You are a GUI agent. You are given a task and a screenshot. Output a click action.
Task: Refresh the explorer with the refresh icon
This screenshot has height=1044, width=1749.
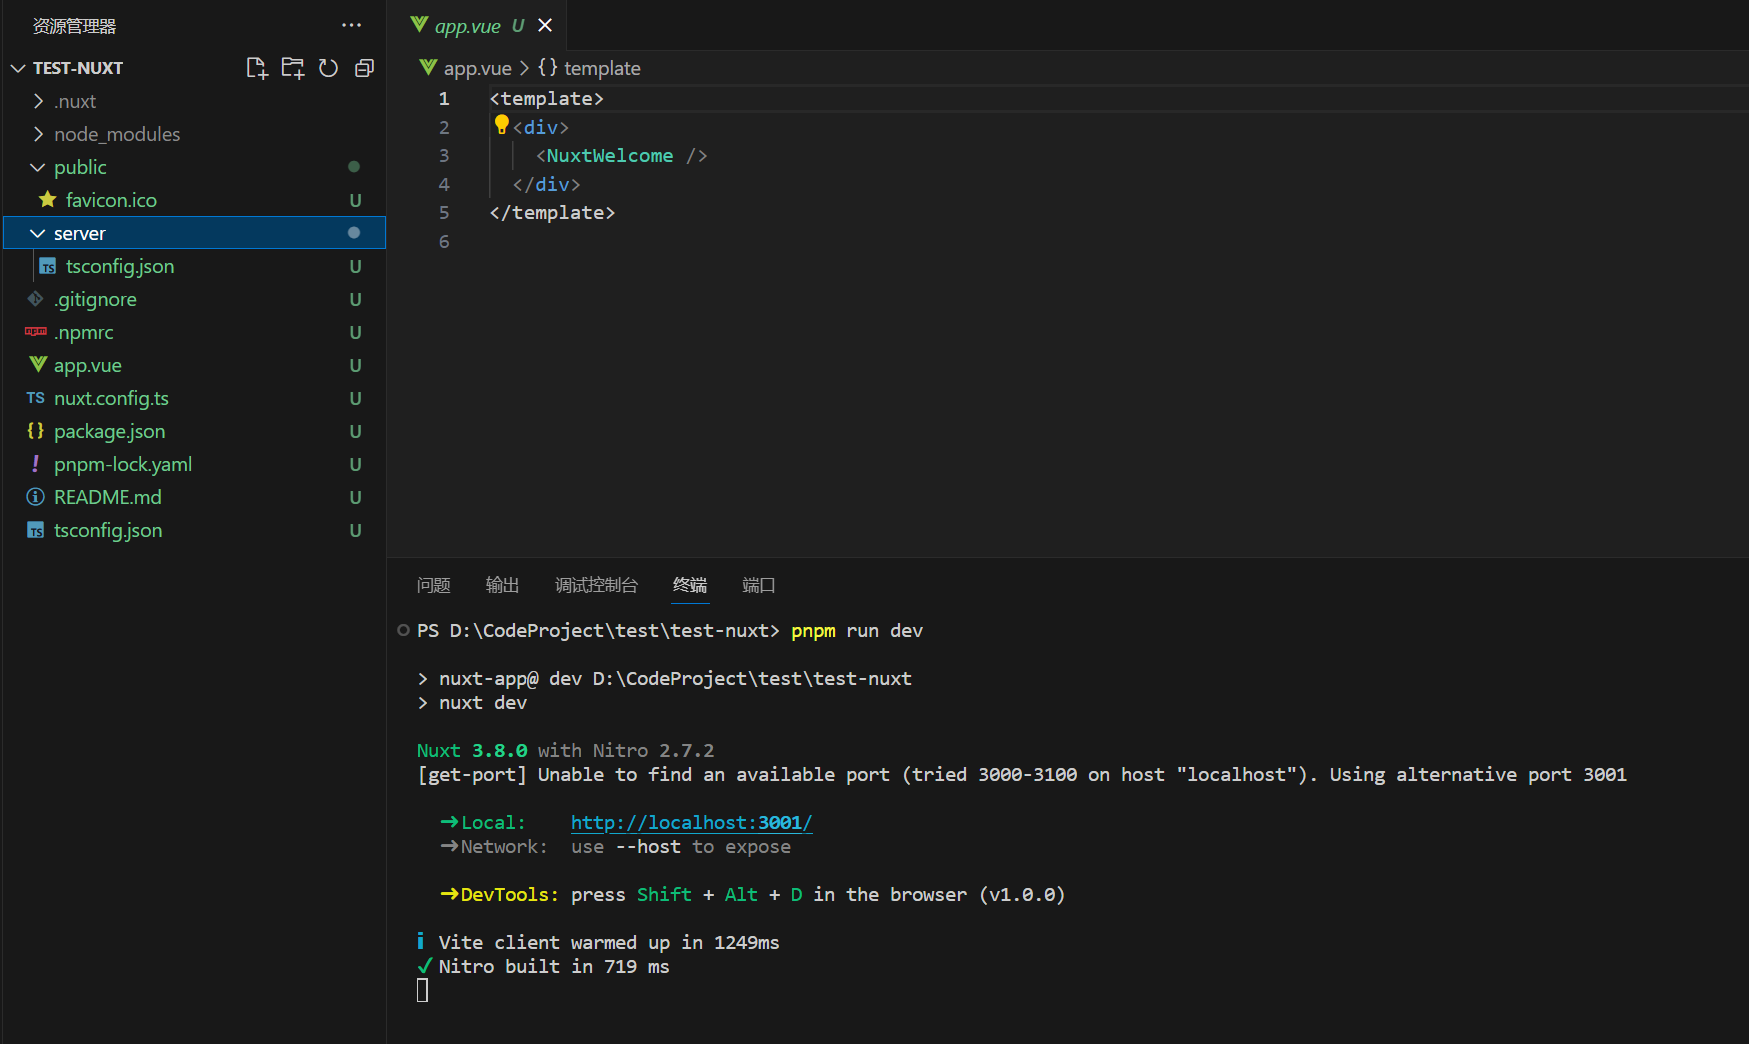tap(328, 68)
